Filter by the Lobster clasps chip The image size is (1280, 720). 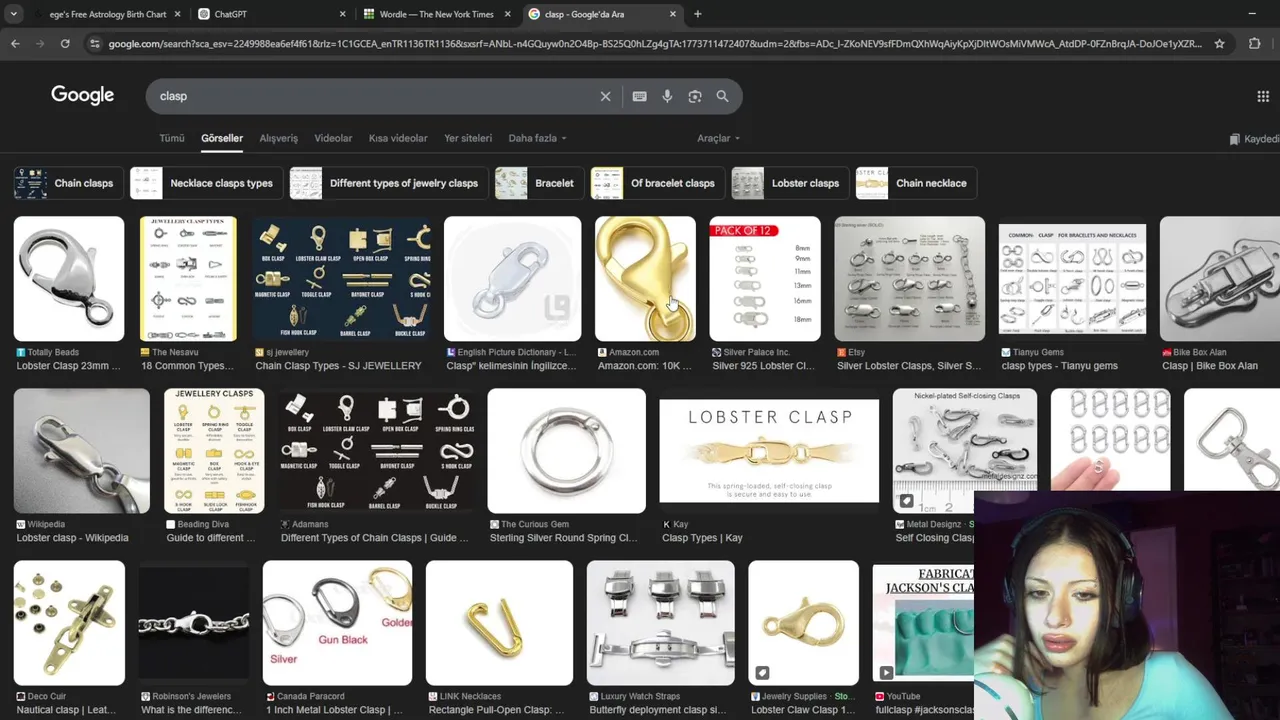pos(790,183)
